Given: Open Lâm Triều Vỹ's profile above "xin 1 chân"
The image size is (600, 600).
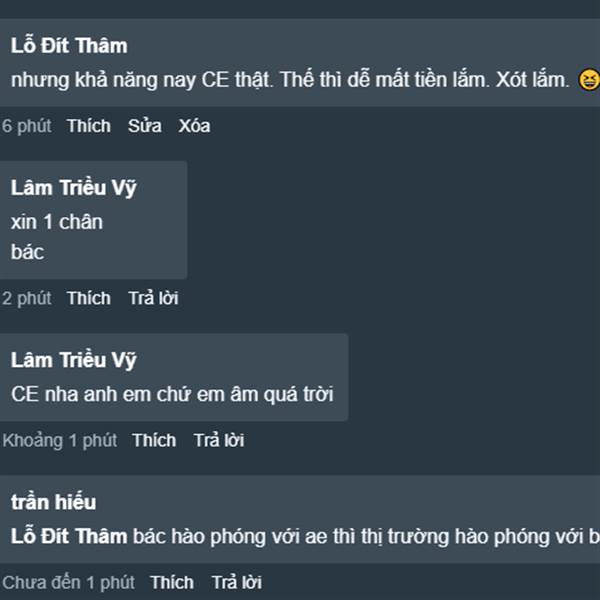Looking at the screenshot, I should (x=73, y=188).
